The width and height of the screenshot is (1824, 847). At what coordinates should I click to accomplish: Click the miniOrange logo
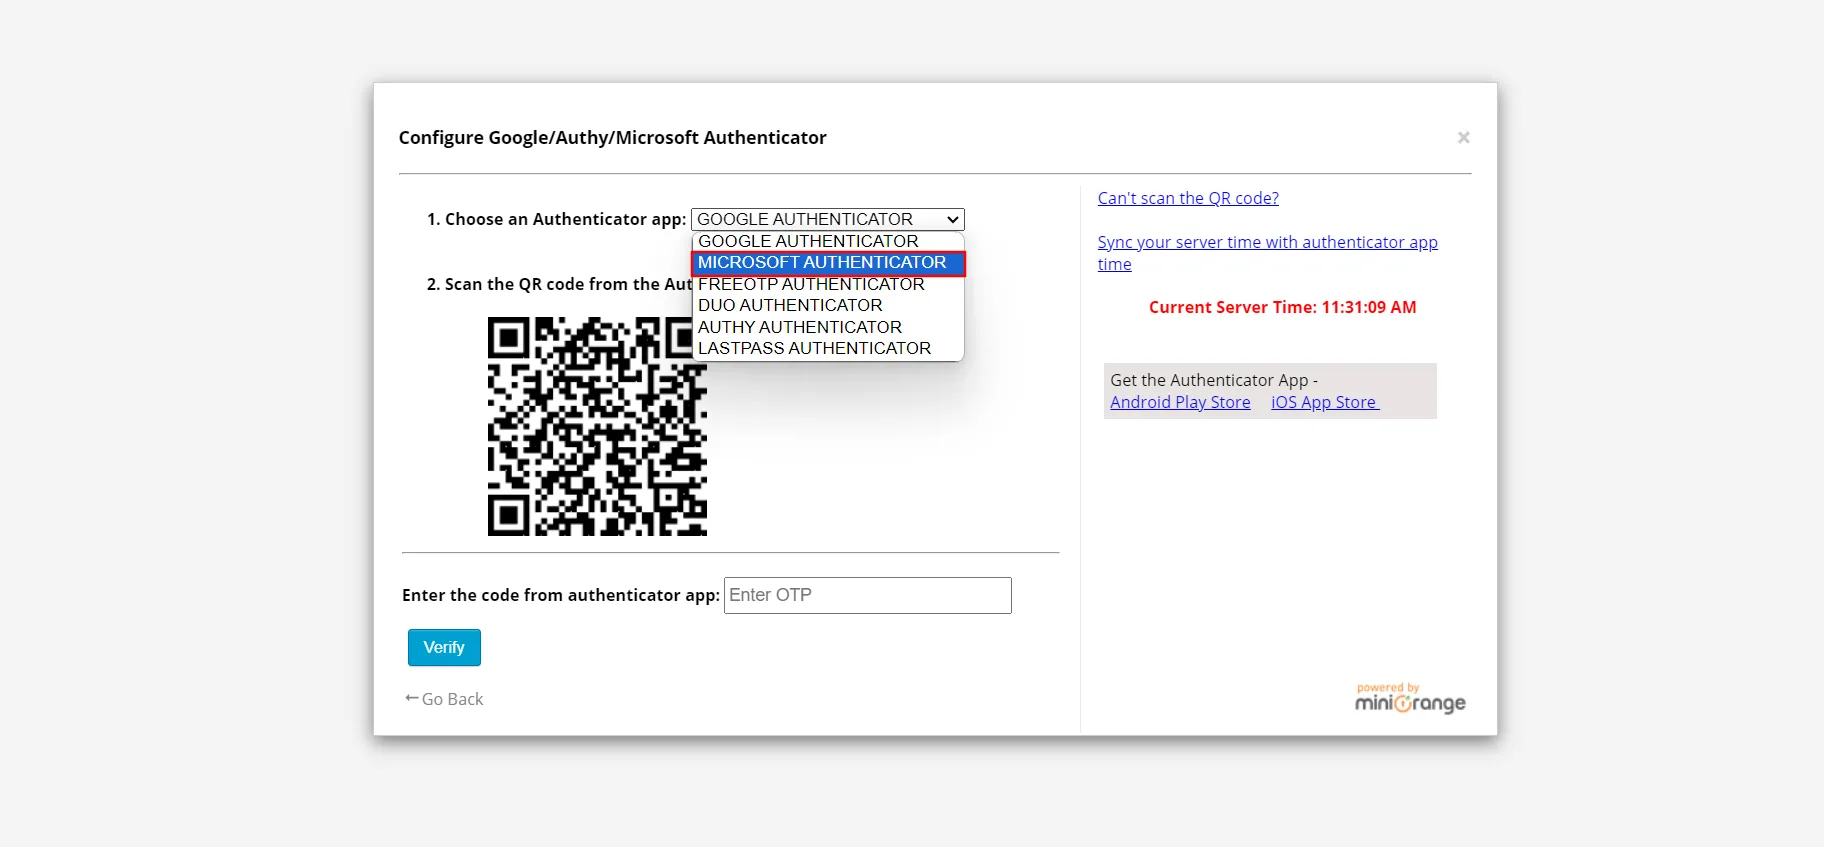point(1410,698)
